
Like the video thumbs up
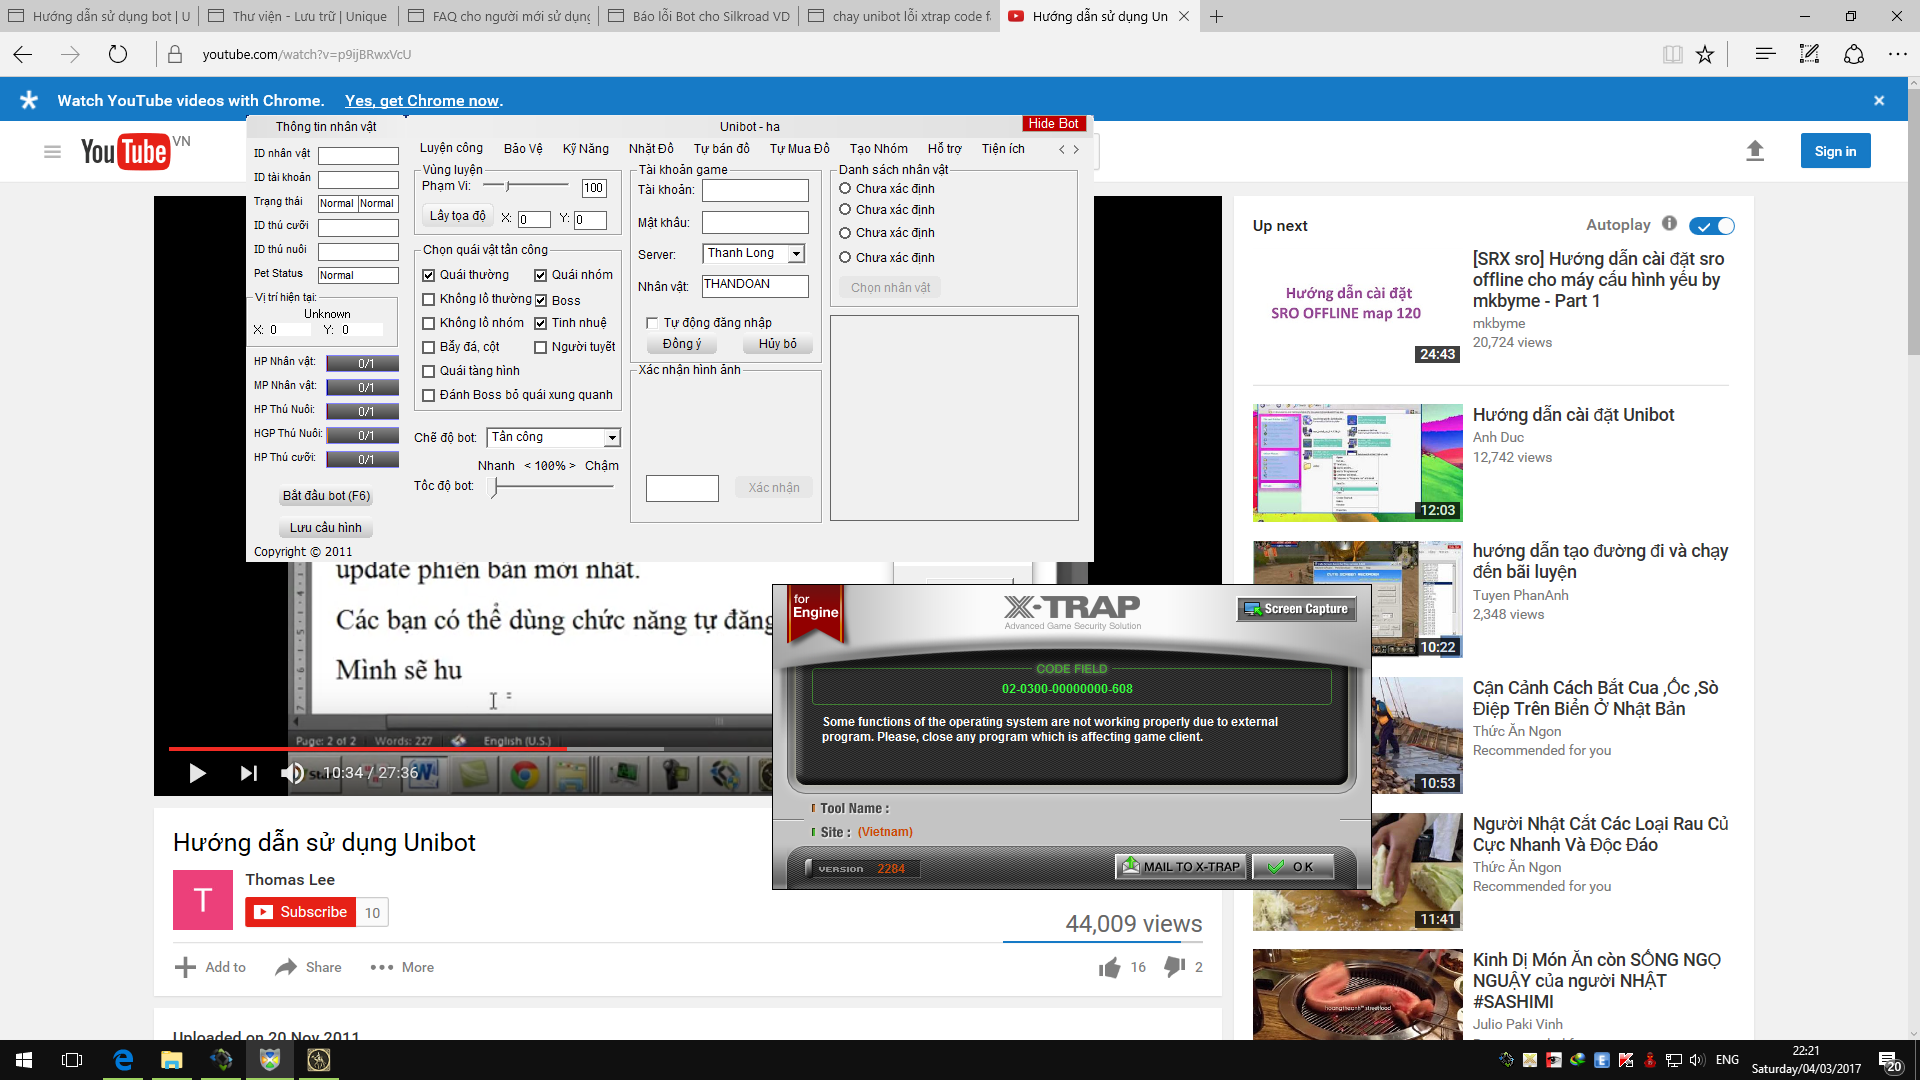click(1109, 967)
